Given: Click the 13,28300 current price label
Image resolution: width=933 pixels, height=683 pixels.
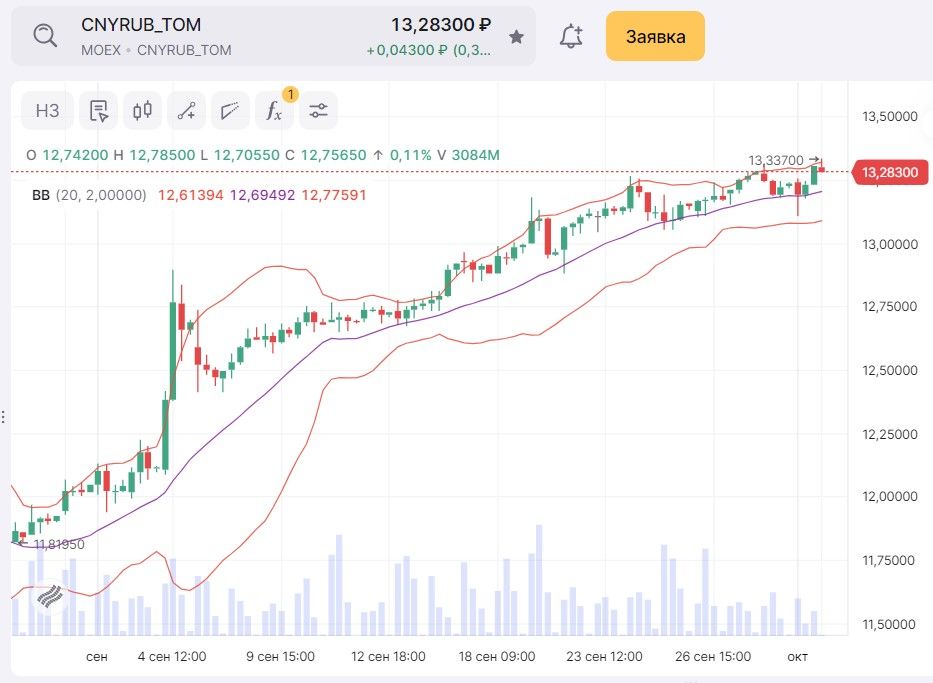Looking at the screenshot, I should pyautogui.click(x=884, y=173).
